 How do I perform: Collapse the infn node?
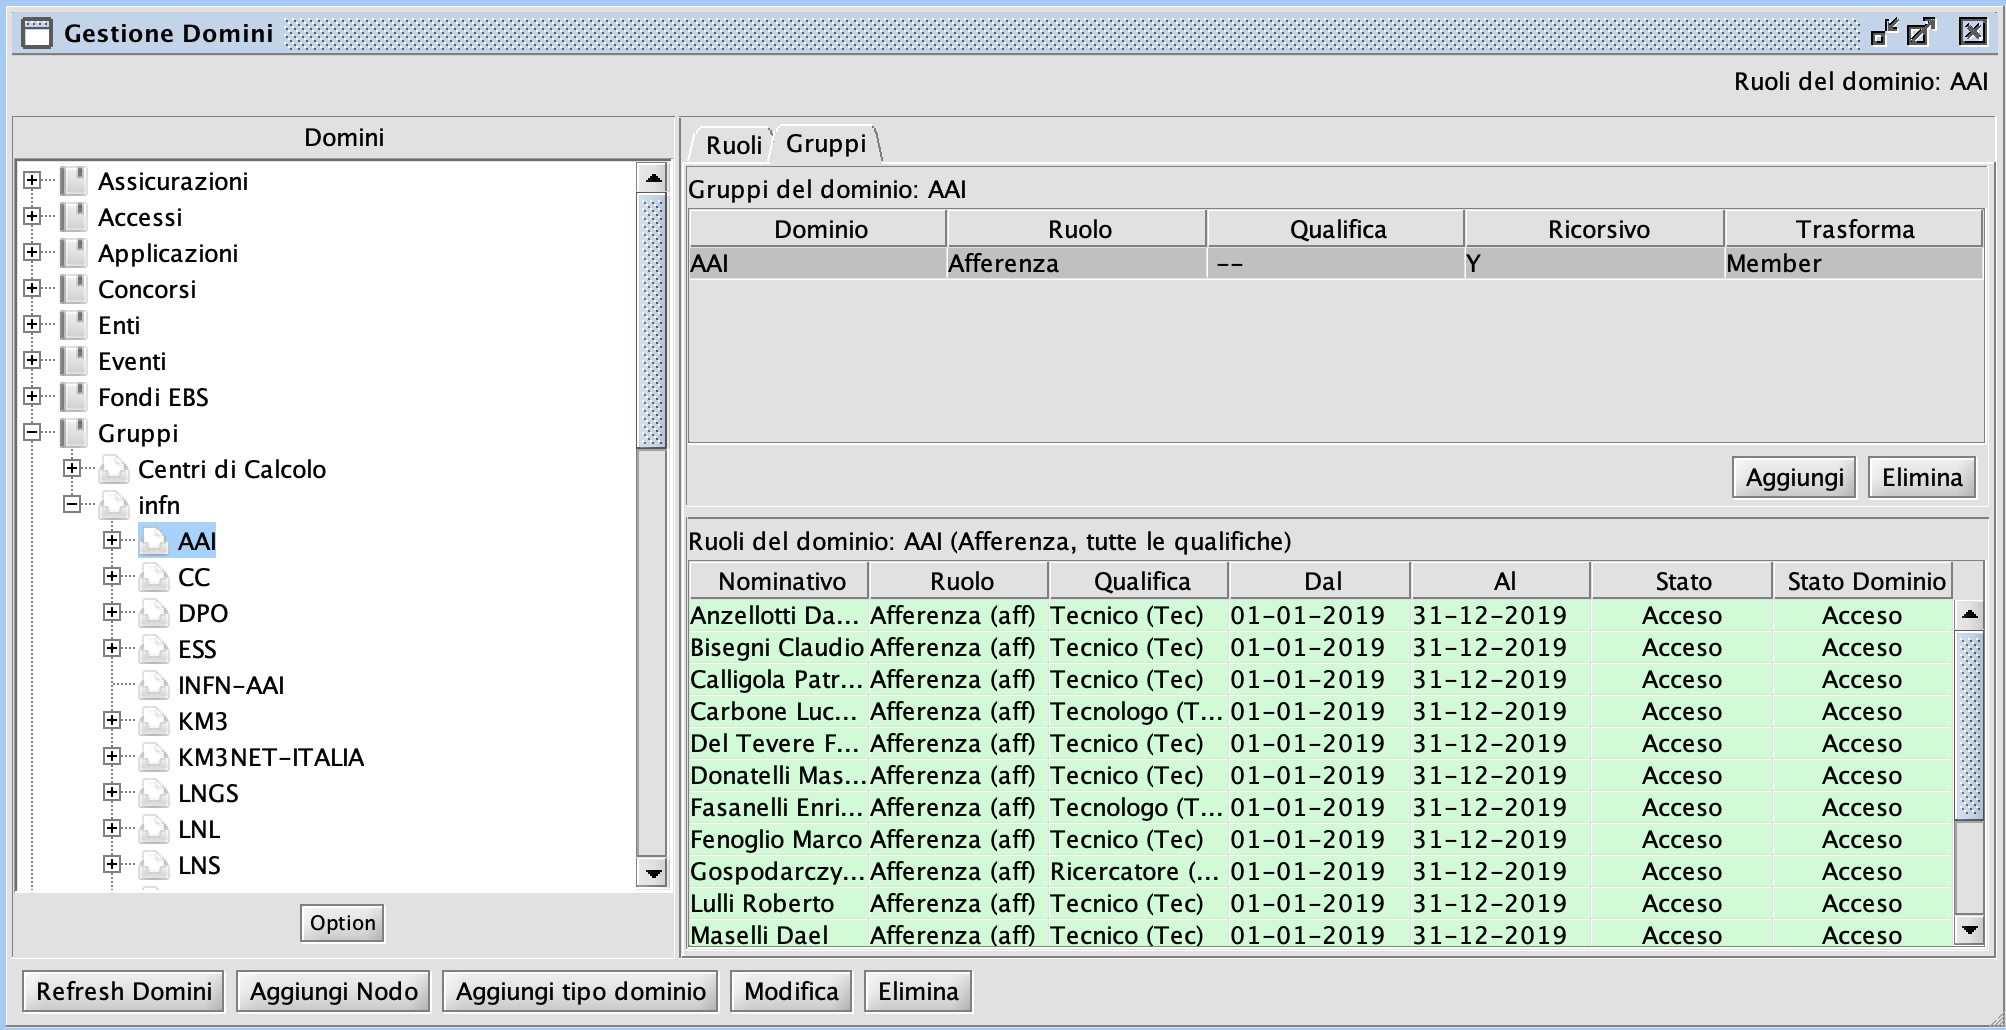(72, 504)
